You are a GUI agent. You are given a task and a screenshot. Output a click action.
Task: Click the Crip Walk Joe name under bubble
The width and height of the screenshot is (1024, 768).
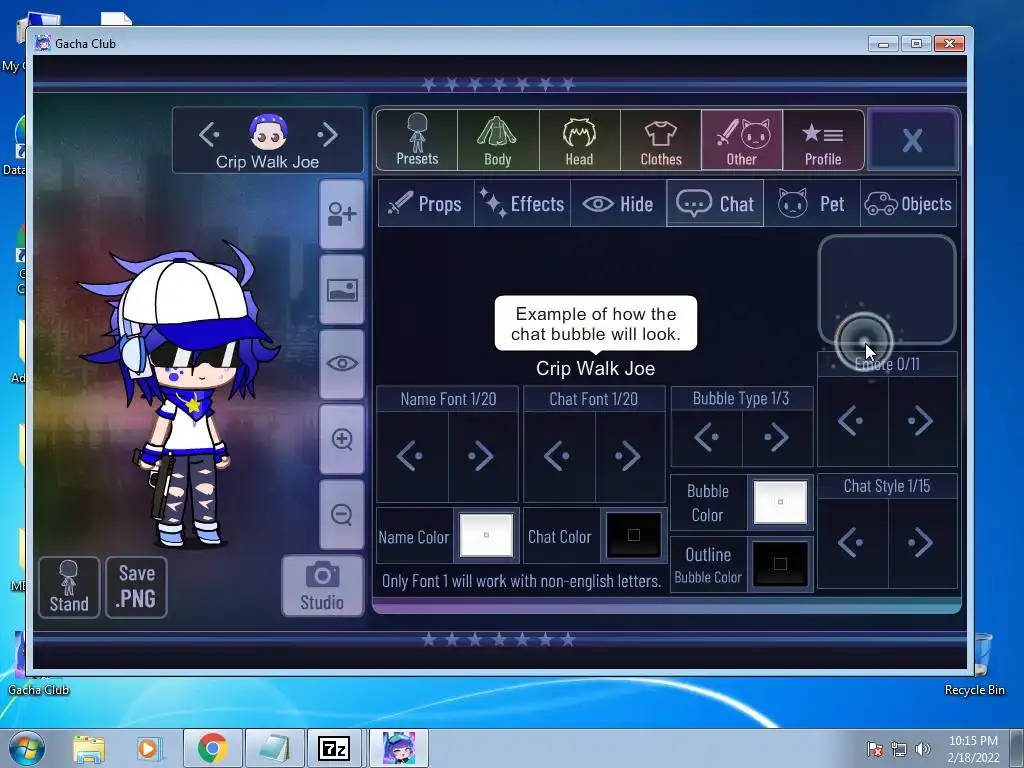596,368
